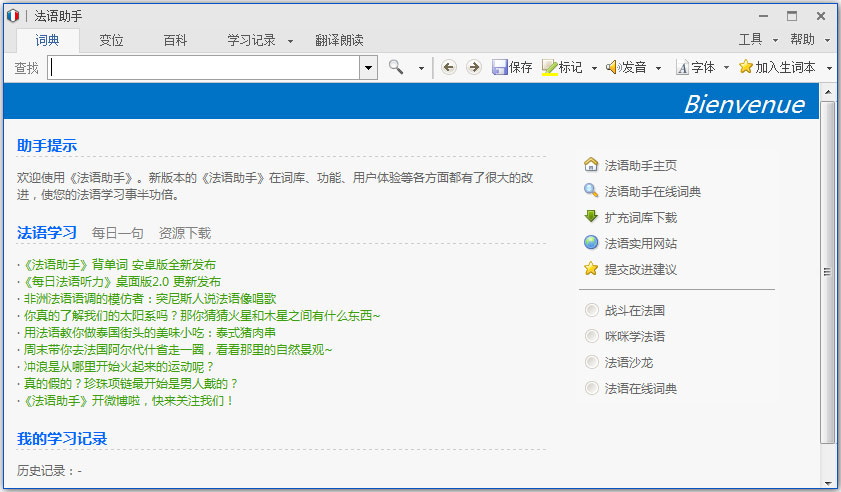Viewport: 841px width, 492px height.
Task: Select the 资源下载 section tab
Action: 184,233
